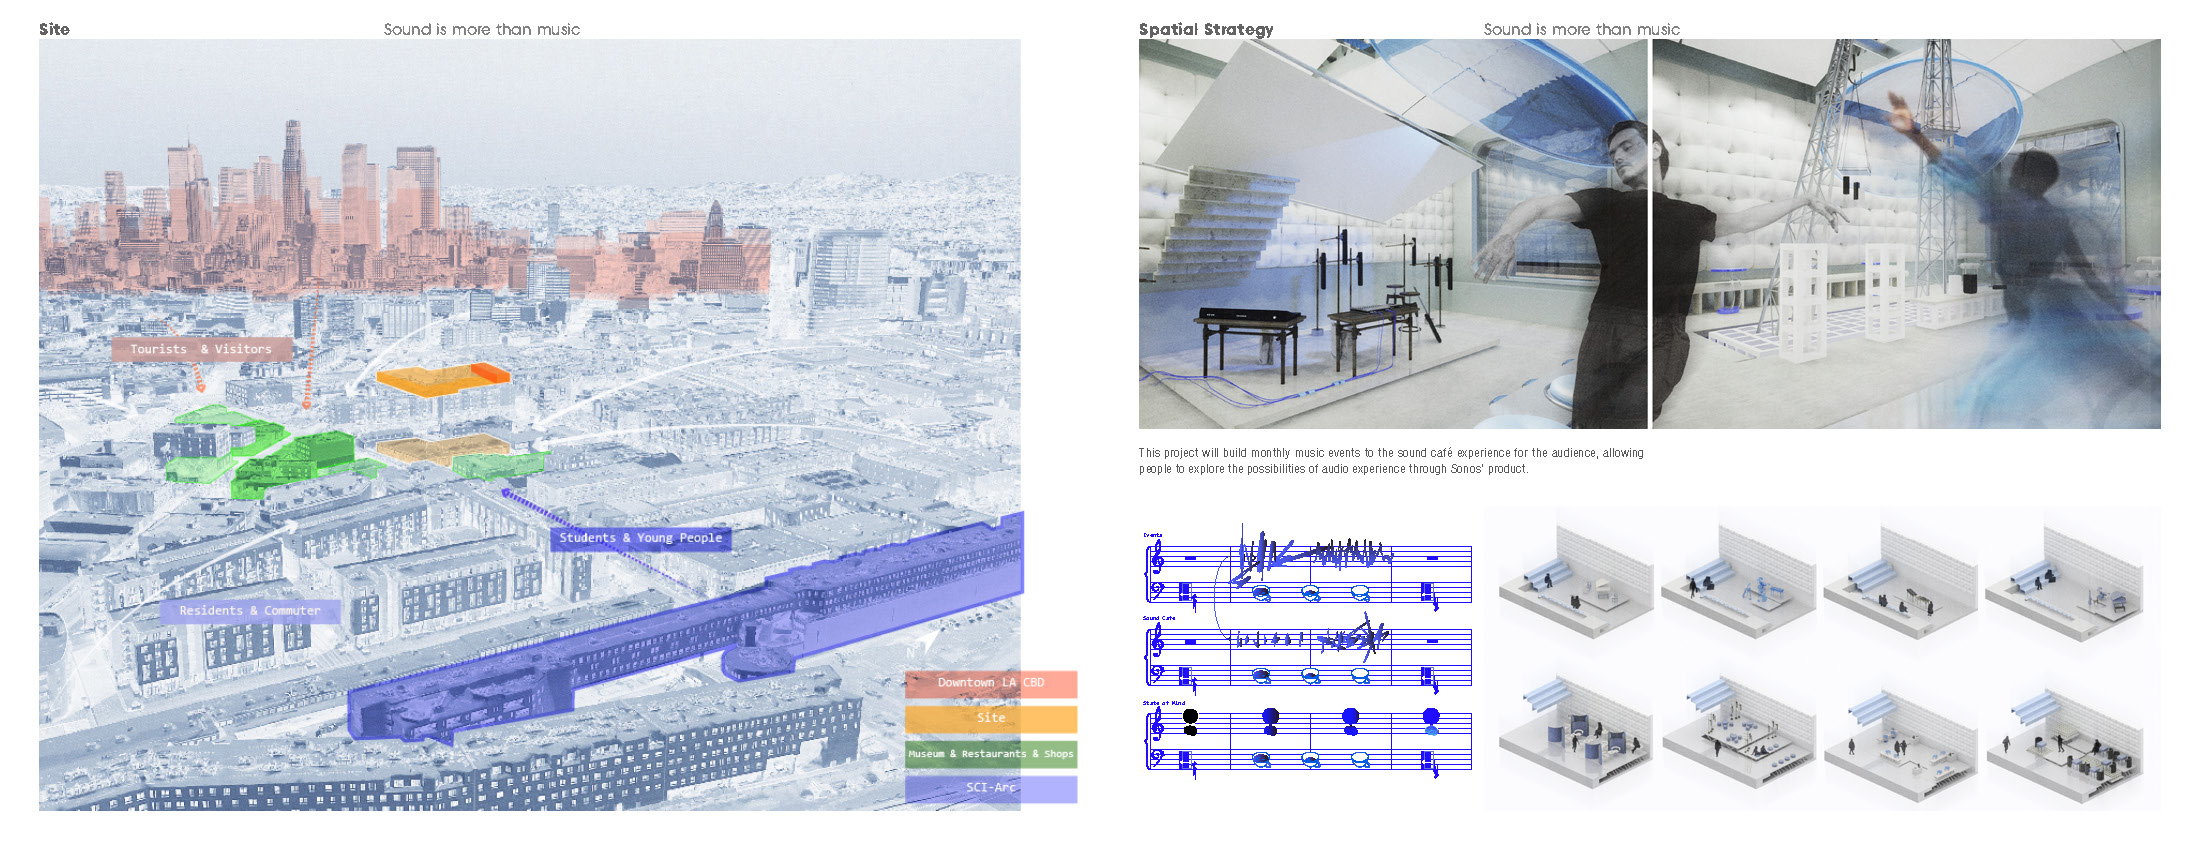Click "Sound is more than music" above the site map
This screenshot has width=2200, height=850.
[482, 29]
